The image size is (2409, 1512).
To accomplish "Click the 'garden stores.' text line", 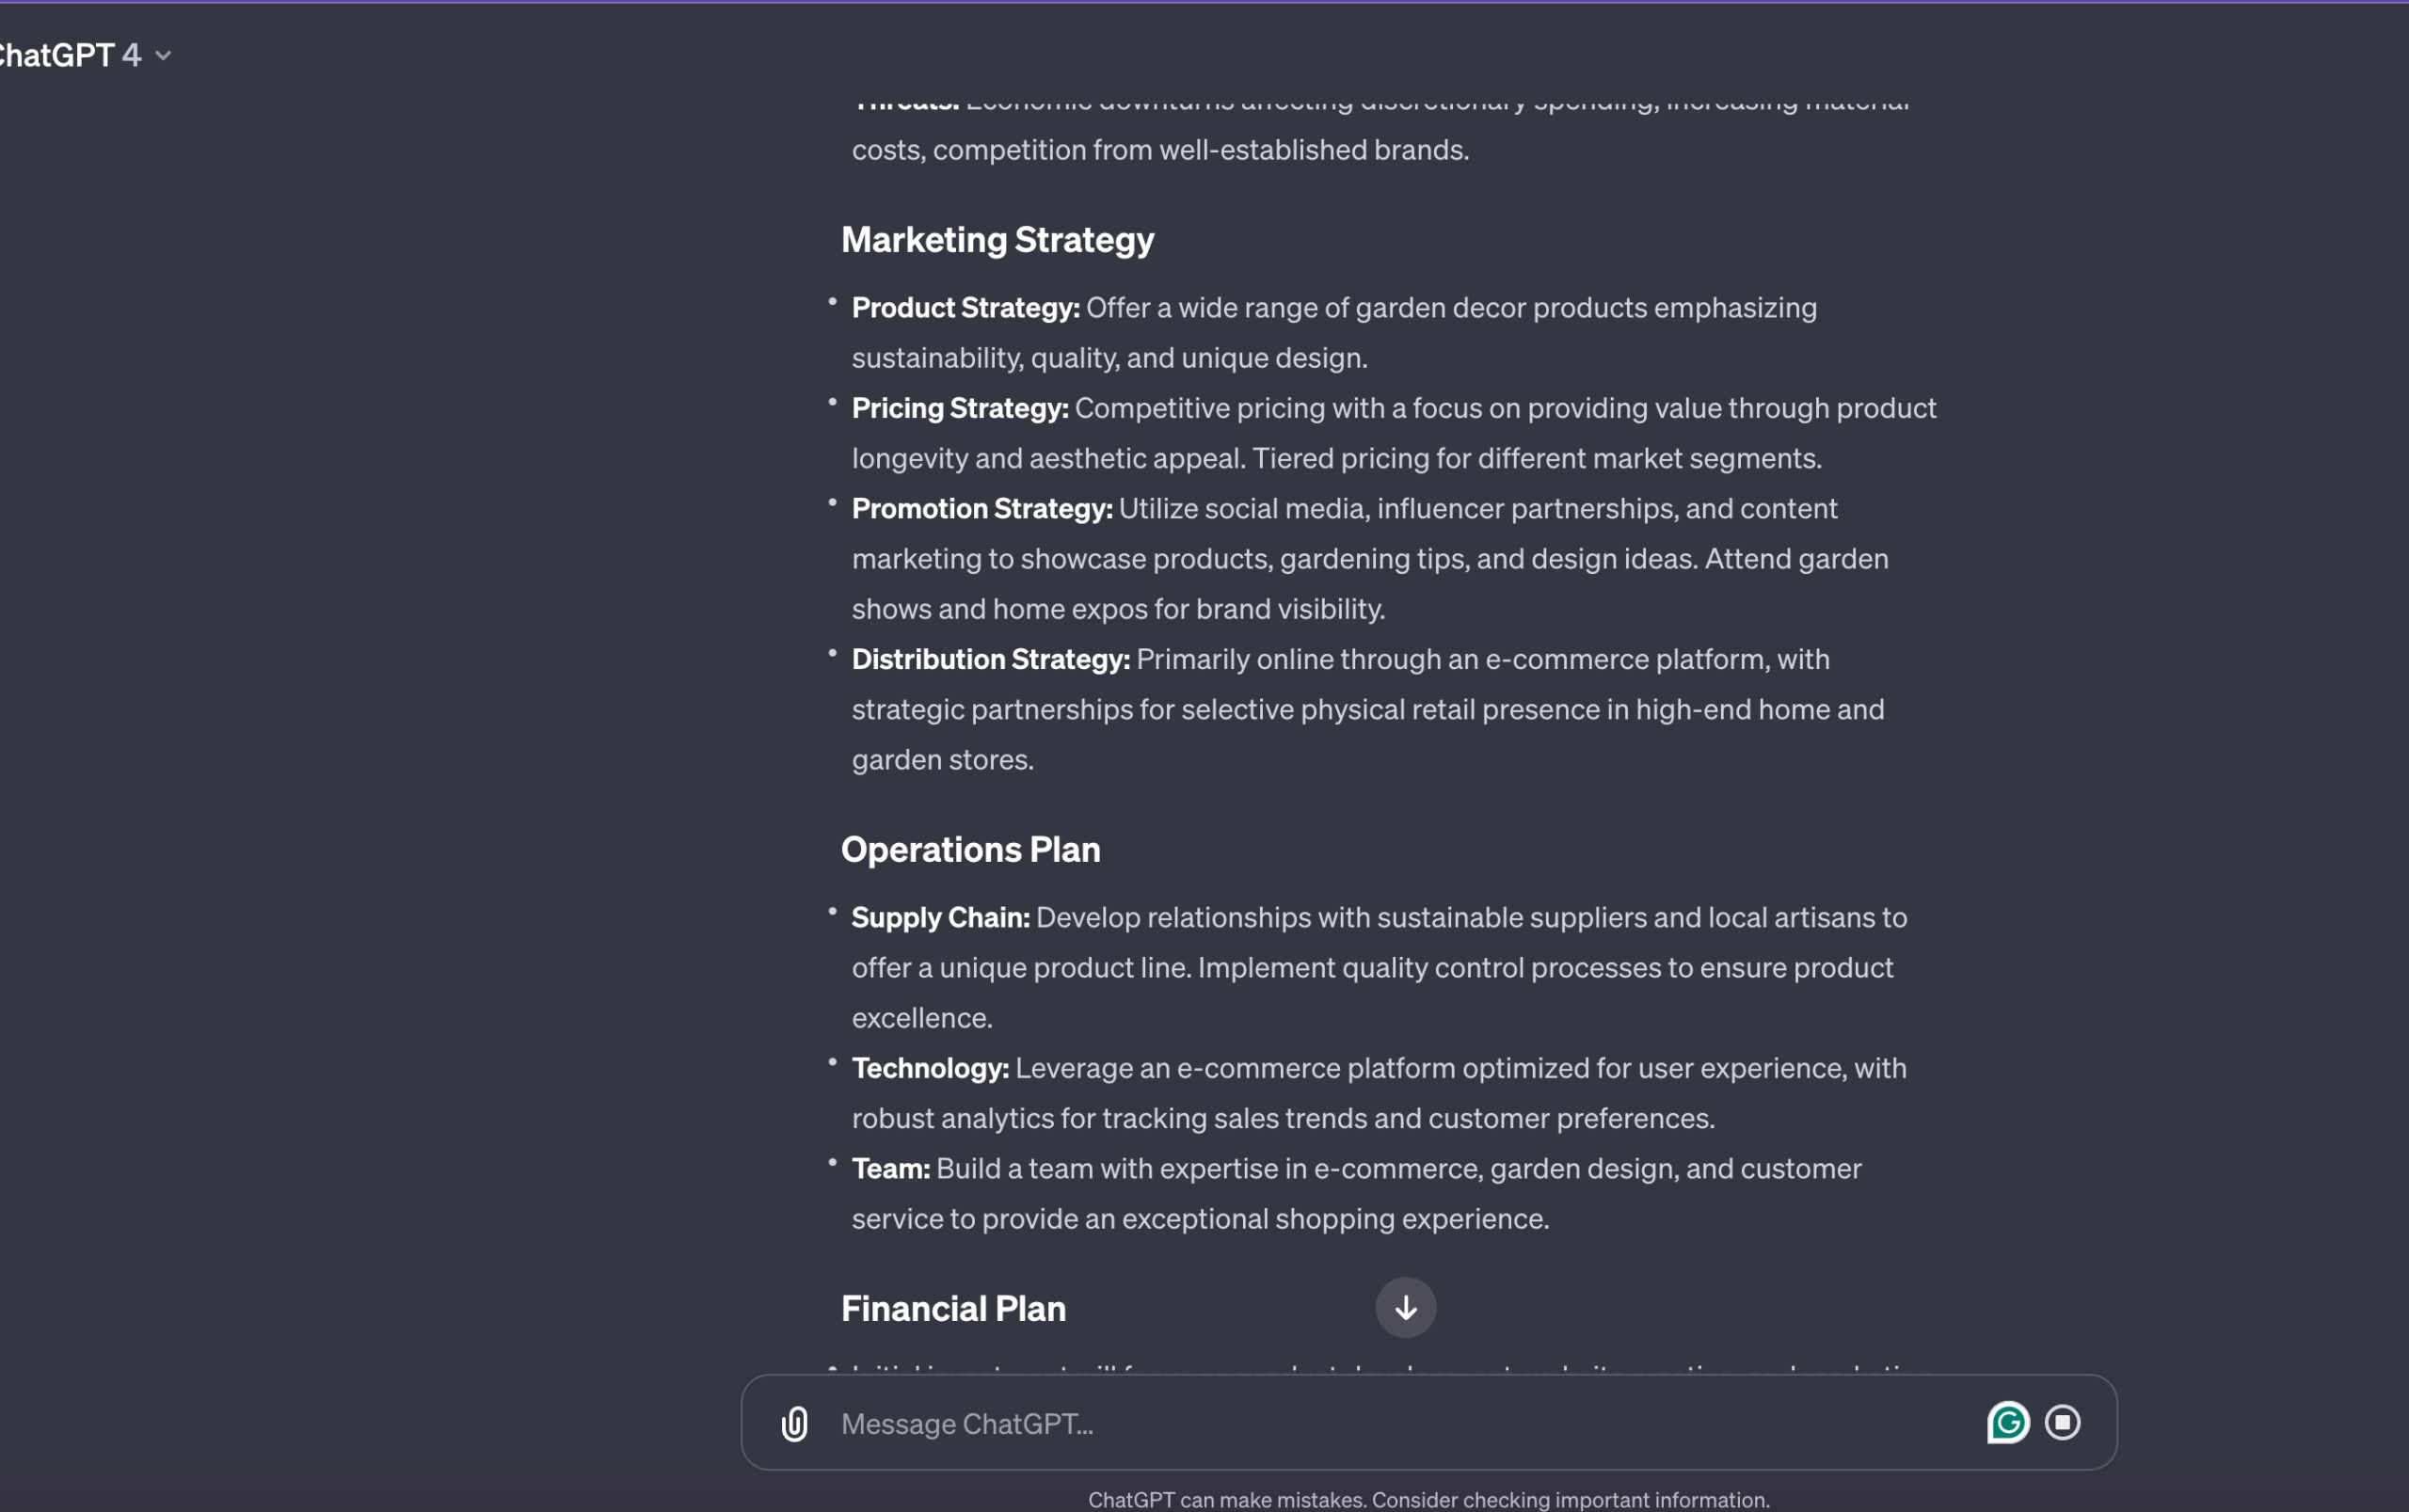I will (x=942, y=760).
